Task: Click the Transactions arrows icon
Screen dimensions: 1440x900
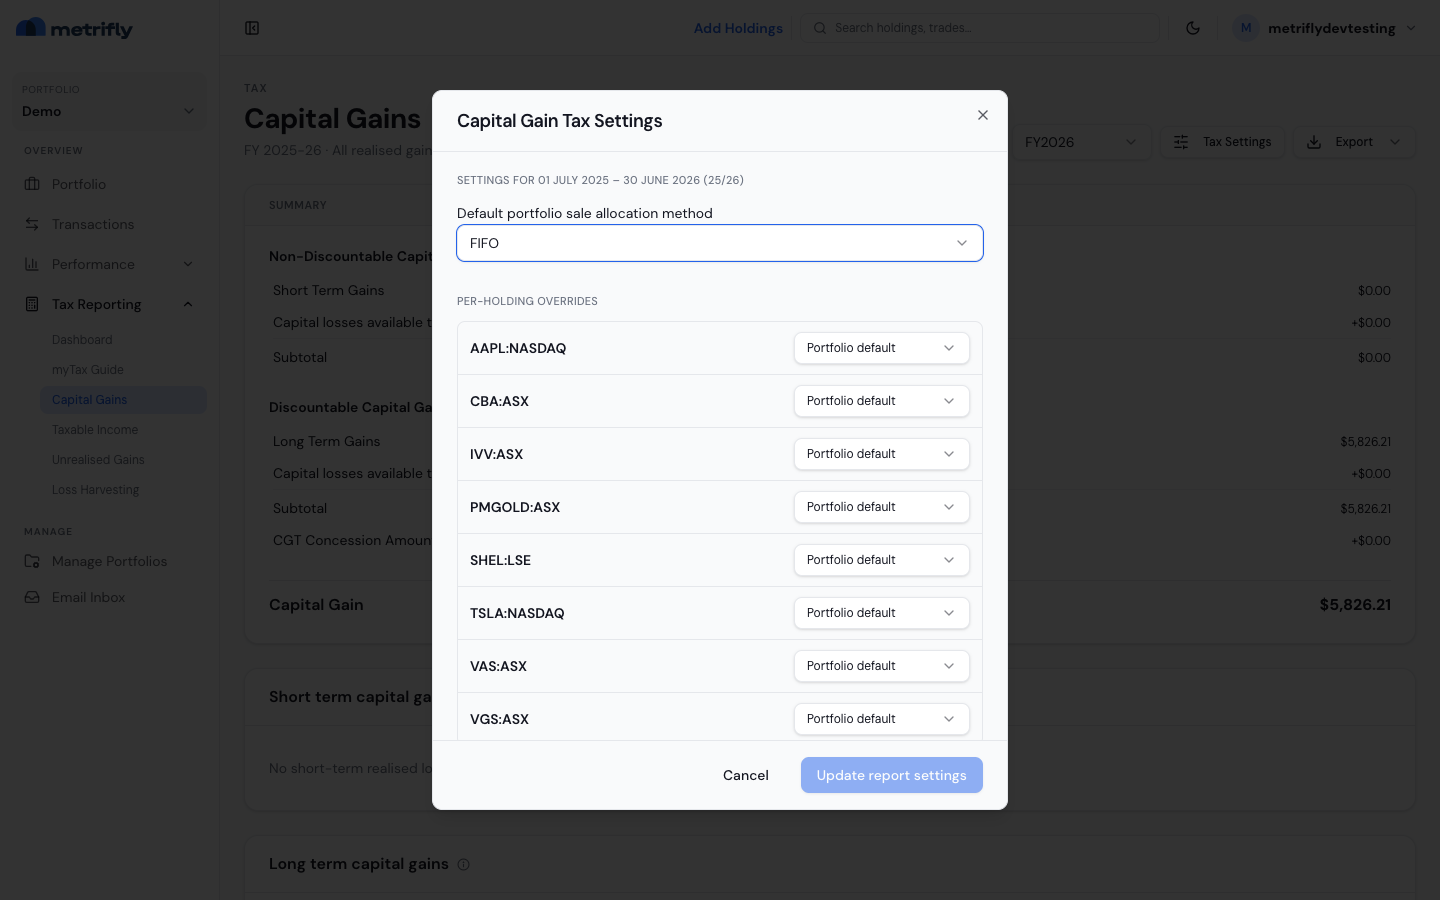Action: click(x=32, y=224)
